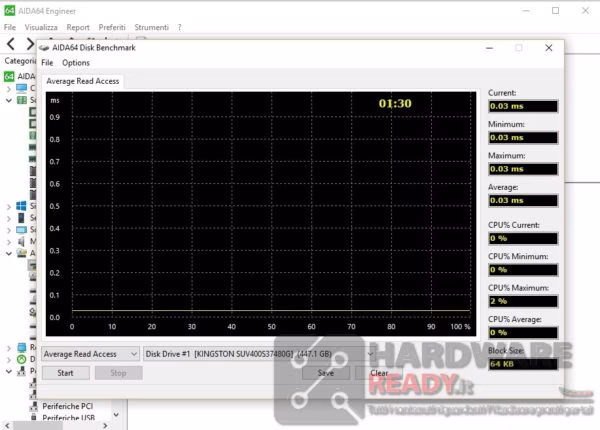Expand the display screen node in tree
Viewport: 600px width, 430px height.
[x=8, y=230]
